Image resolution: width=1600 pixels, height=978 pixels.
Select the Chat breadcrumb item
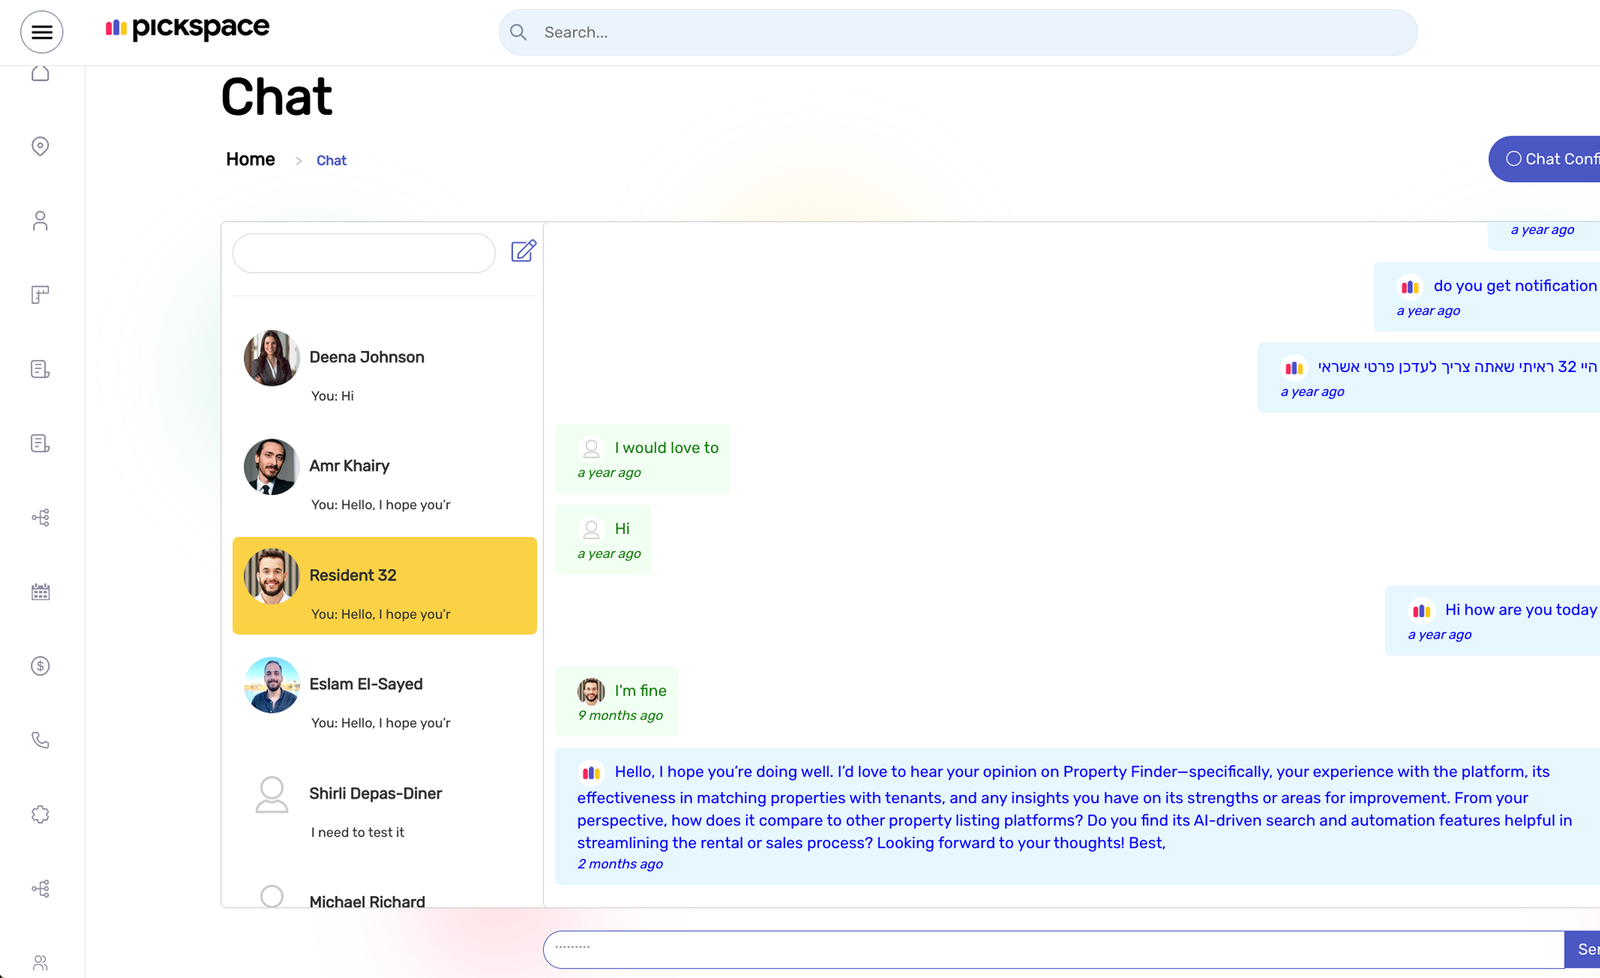(331, 161)
